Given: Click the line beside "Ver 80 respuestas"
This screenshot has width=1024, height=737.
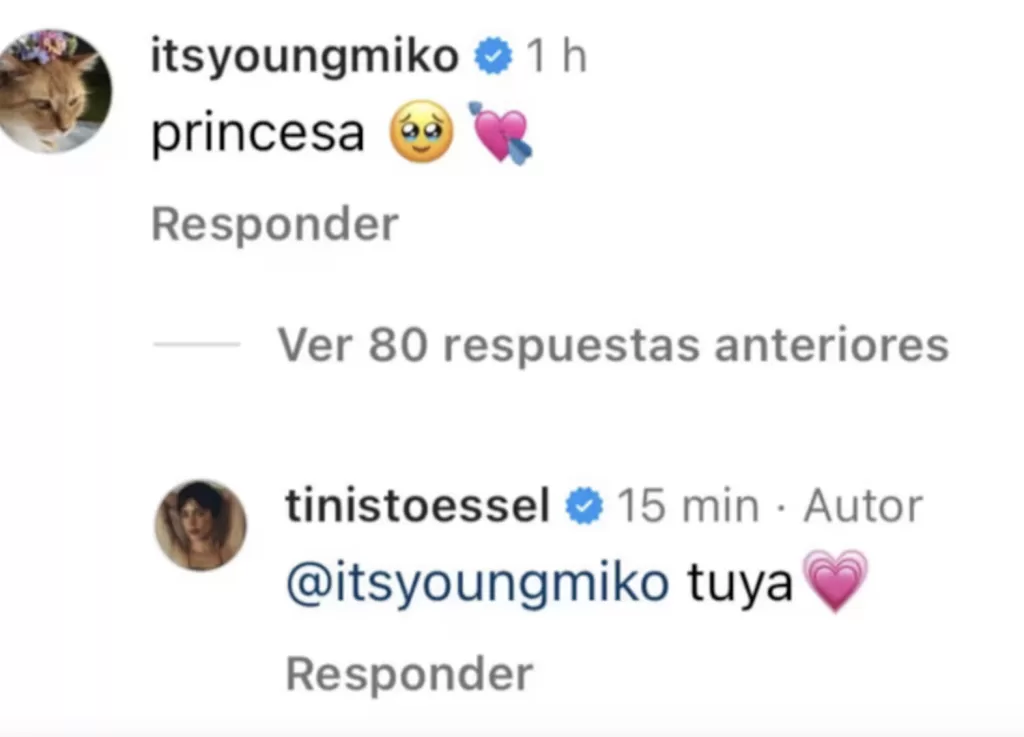Looking at the screenshot, I should pyautogui.click(x=196, y=345).
